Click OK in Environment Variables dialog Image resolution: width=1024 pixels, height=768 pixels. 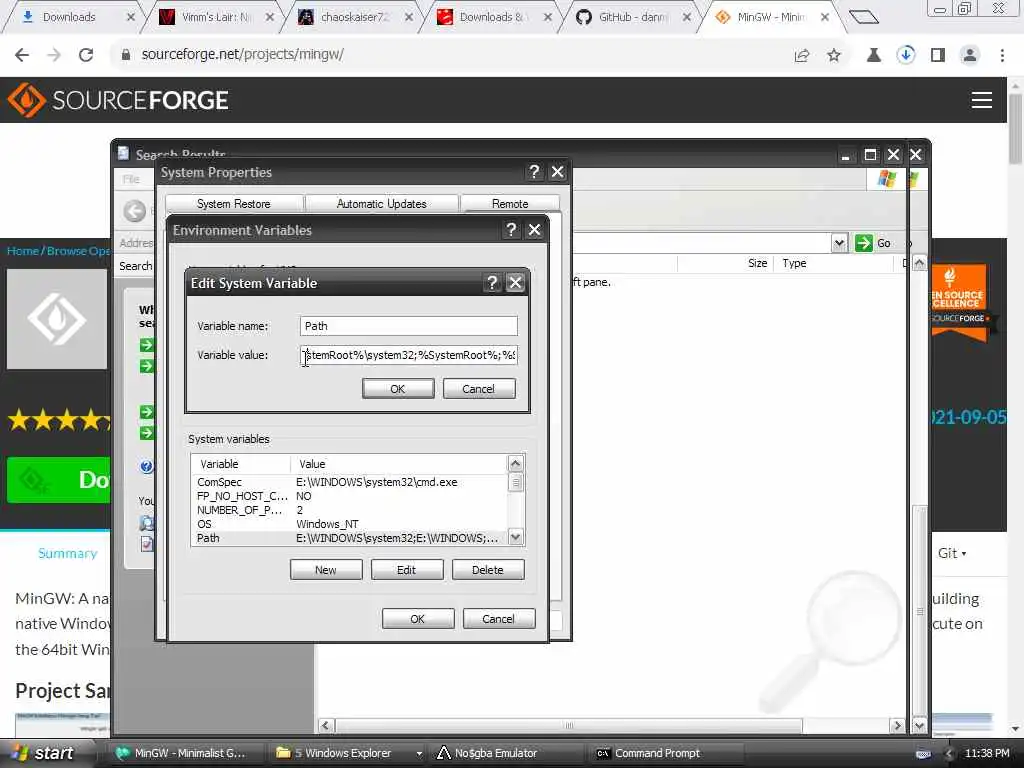[418, 618]
